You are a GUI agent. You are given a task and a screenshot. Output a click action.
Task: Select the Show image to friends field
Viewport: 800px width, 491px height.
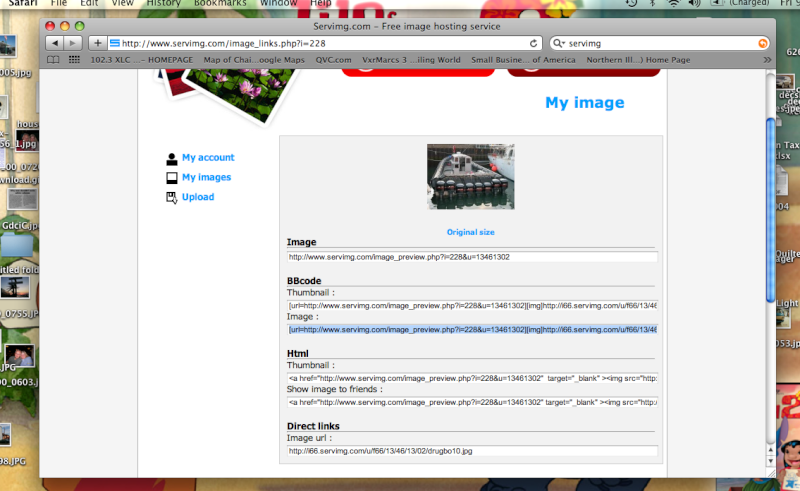click(x=472, y=402)
